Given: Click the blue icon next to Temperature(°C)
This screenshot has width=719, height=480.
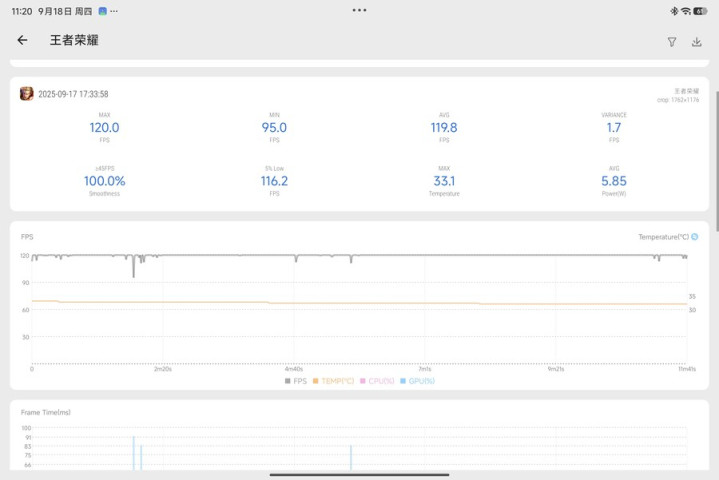Looking at the screenshot, I should coord(695,237).
